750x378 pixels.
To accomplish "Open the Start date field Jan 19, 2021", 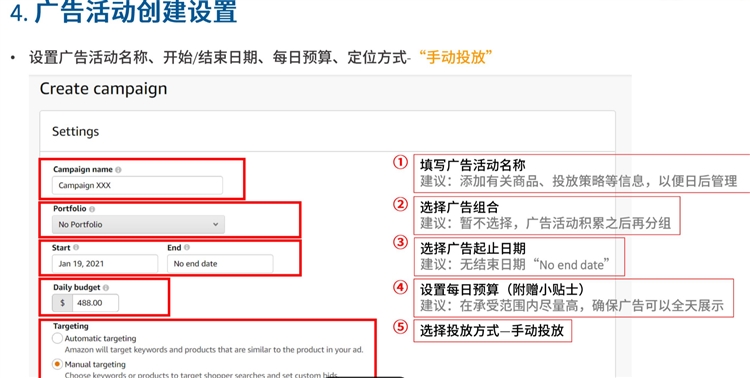I will 105,264.
